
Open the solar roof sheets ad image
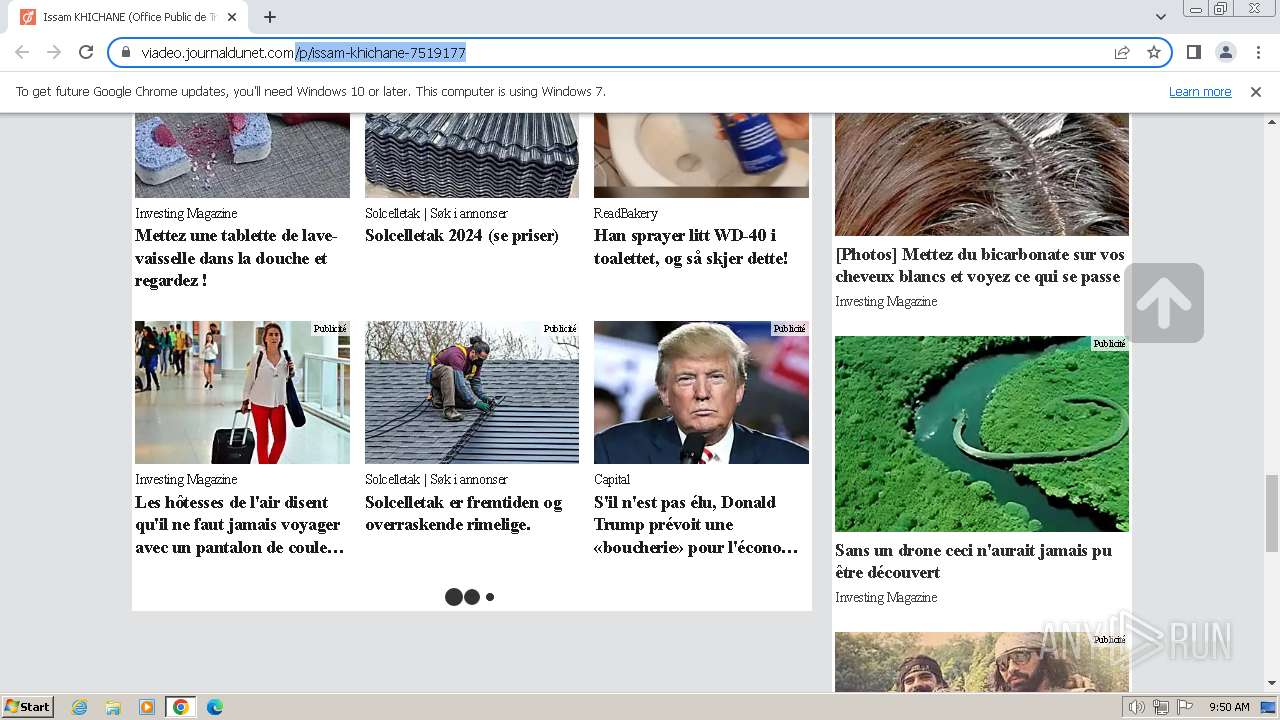tap(472, 155)
